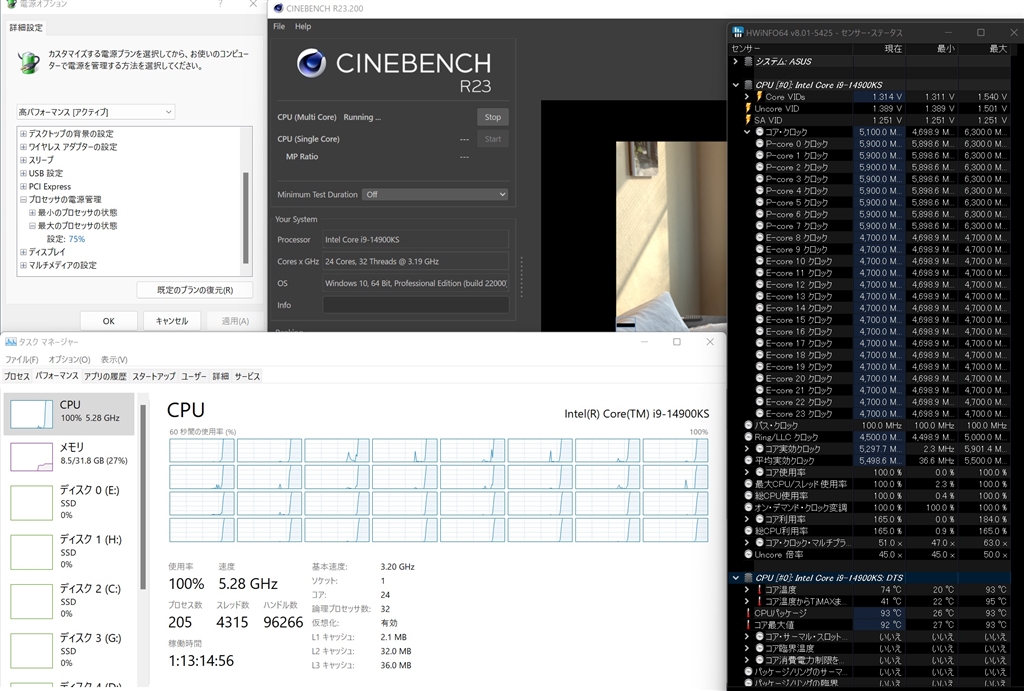Collapse コア・クロック row in HWiNFO
Screen dimensions: 1024x691
(747, 132)
